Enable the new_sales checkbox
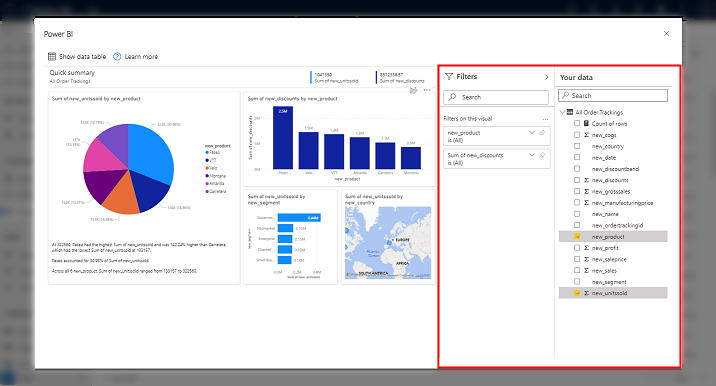716x386 pixels. click(577, 270)
